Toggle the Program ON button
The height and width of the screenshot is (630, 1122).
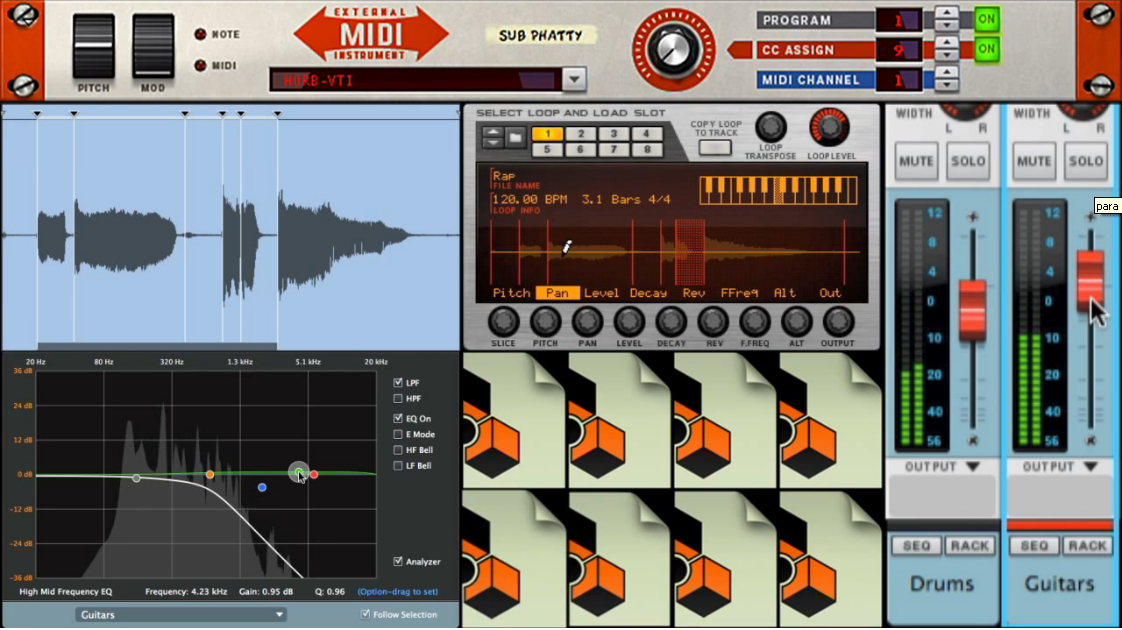click(x=987, y=19)
